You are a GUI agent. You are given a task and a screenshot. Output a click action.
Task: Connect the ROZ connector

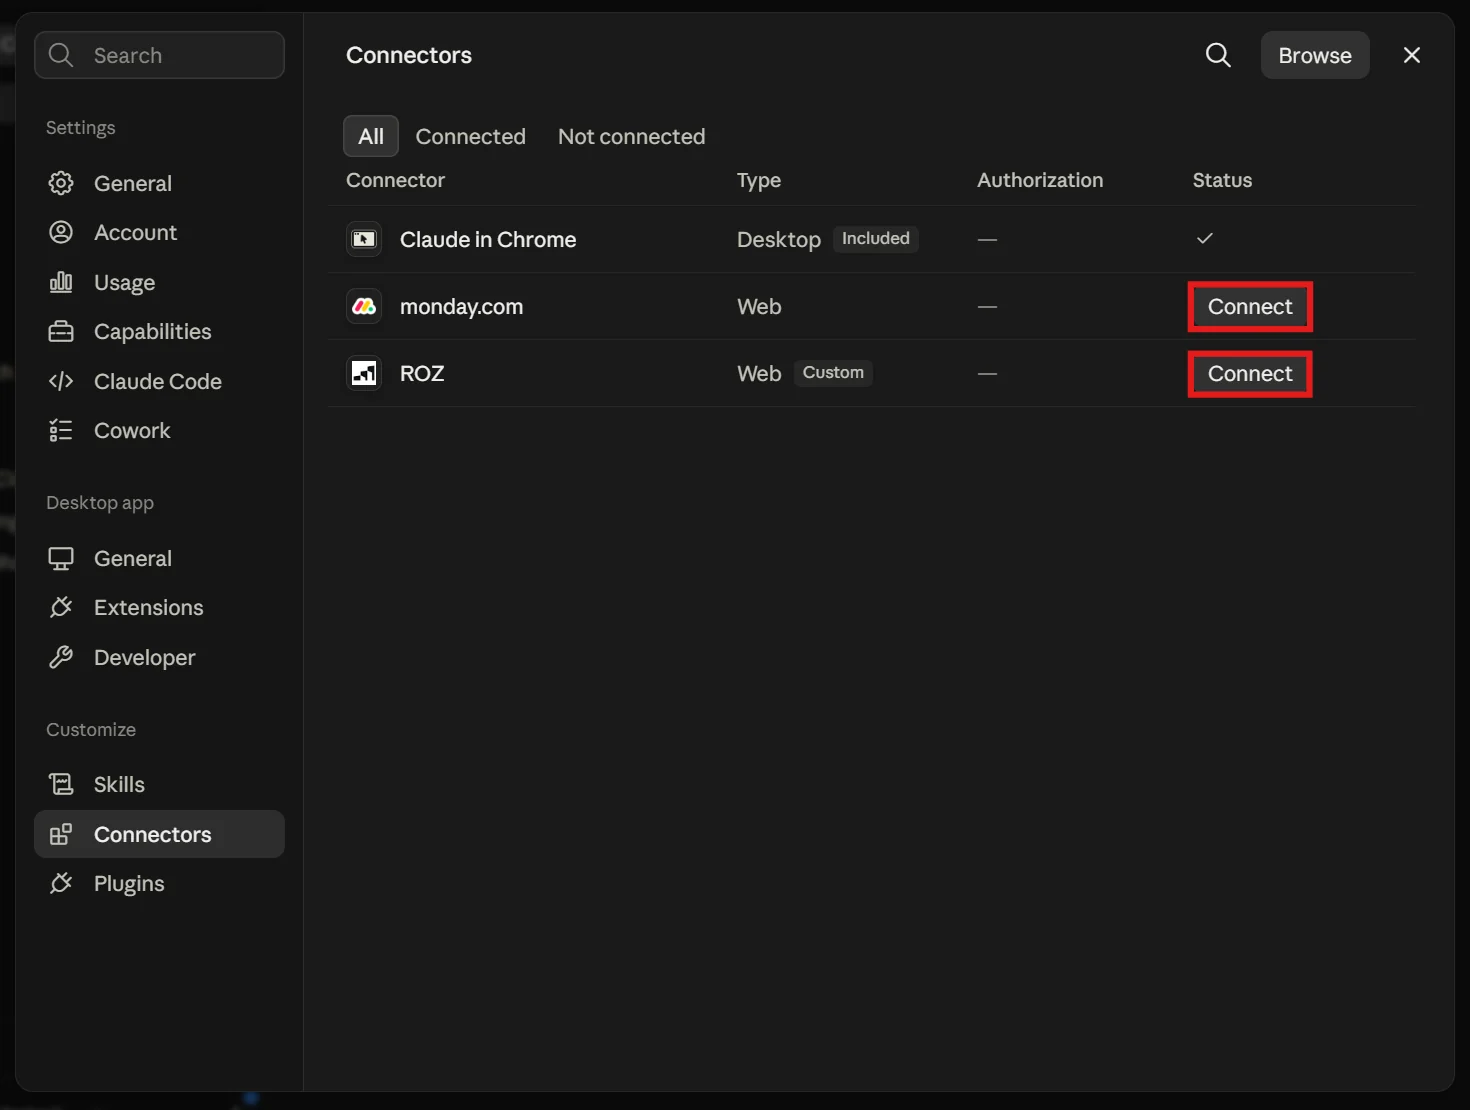coord(1250,373)
